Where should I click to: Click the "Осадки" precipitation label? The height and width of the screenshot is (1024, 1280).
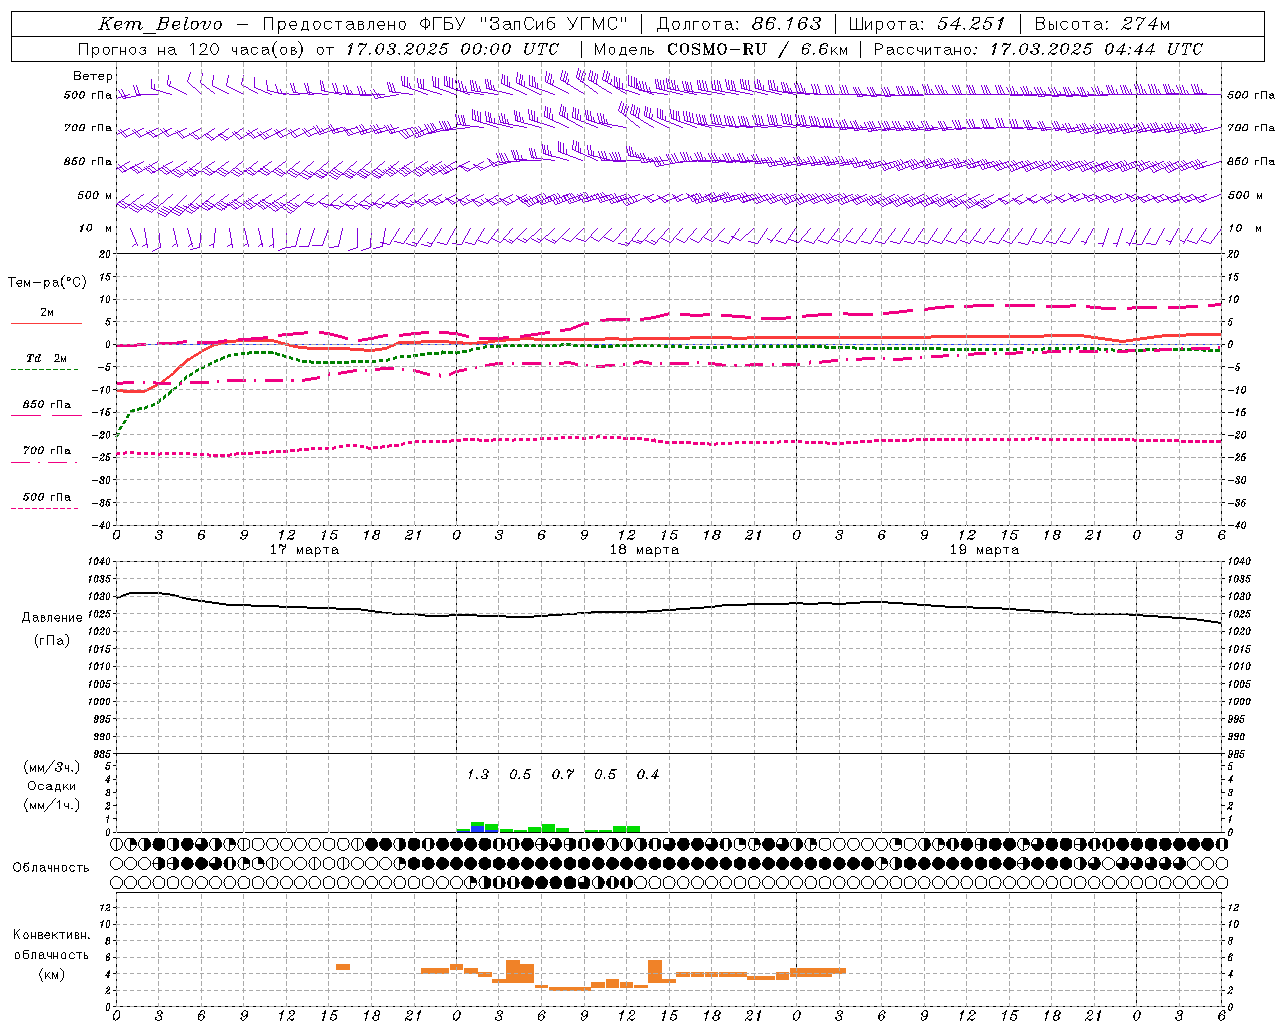coord(52,786)
